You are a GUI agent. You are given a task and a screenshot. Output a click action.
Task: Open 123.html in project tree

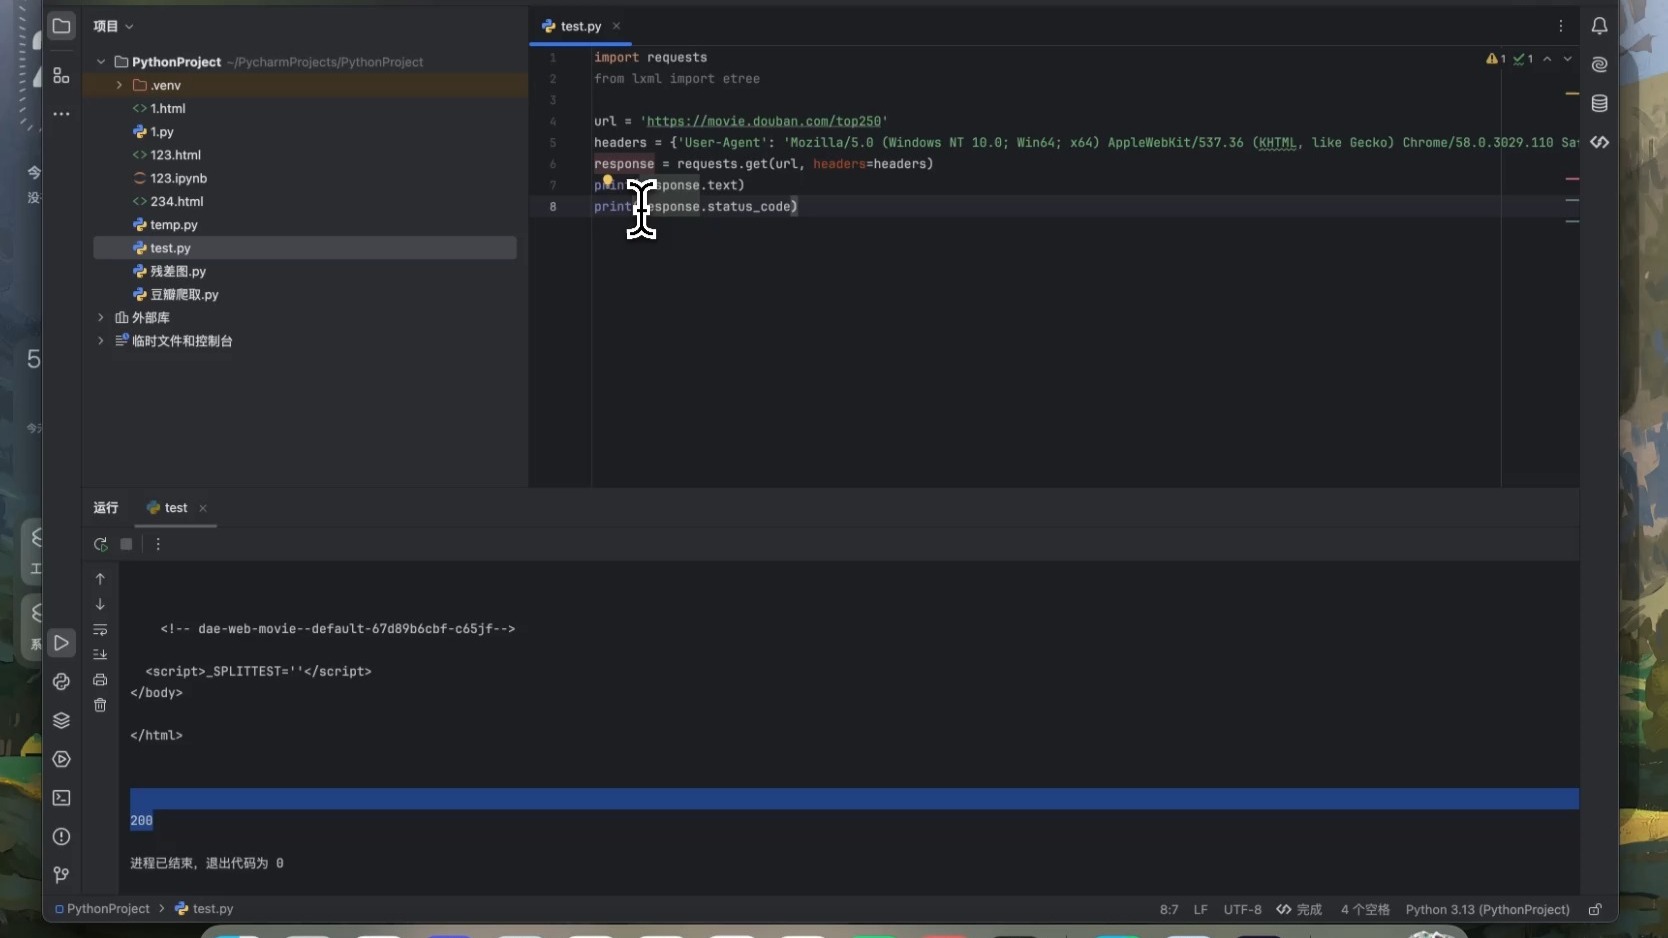coord(175,155)
